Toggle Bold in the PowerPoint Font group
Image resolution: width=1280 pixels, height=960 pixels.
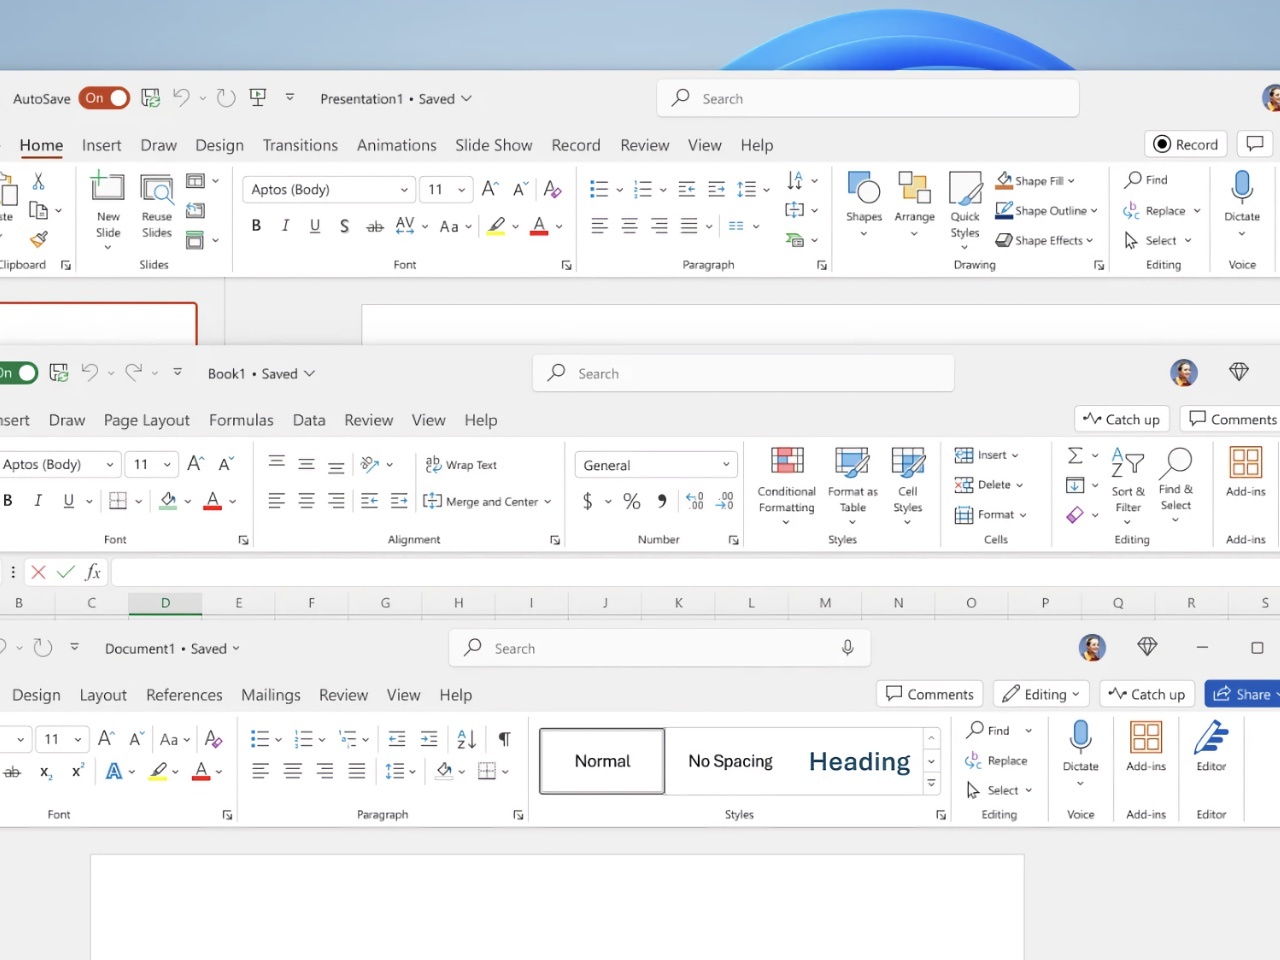coord(256,226)
